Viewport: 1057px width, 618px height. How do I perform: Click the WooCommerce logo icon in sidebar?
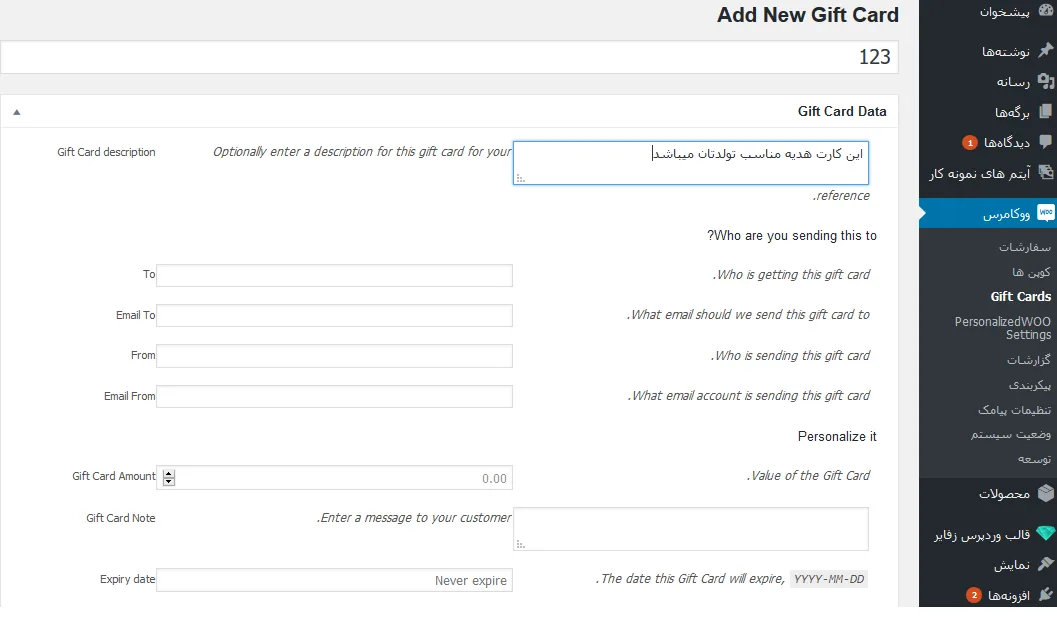[1046, 213]
